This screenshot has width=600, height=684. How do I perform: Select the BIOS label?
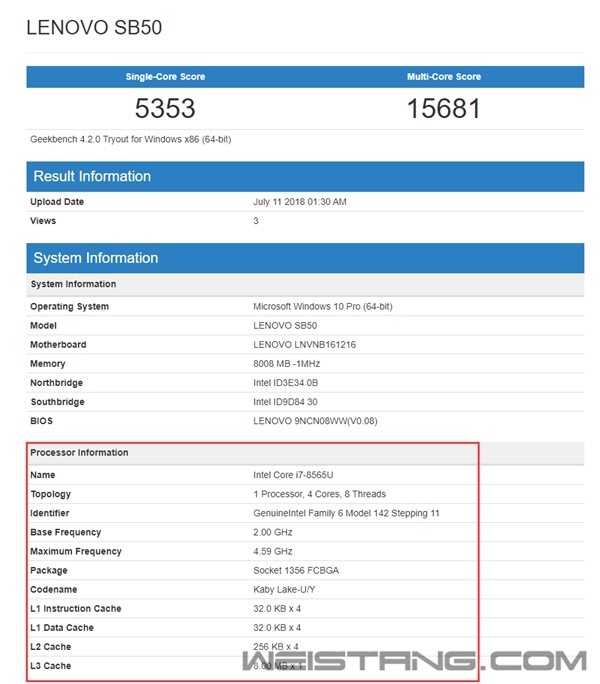[x=41, y=421]
